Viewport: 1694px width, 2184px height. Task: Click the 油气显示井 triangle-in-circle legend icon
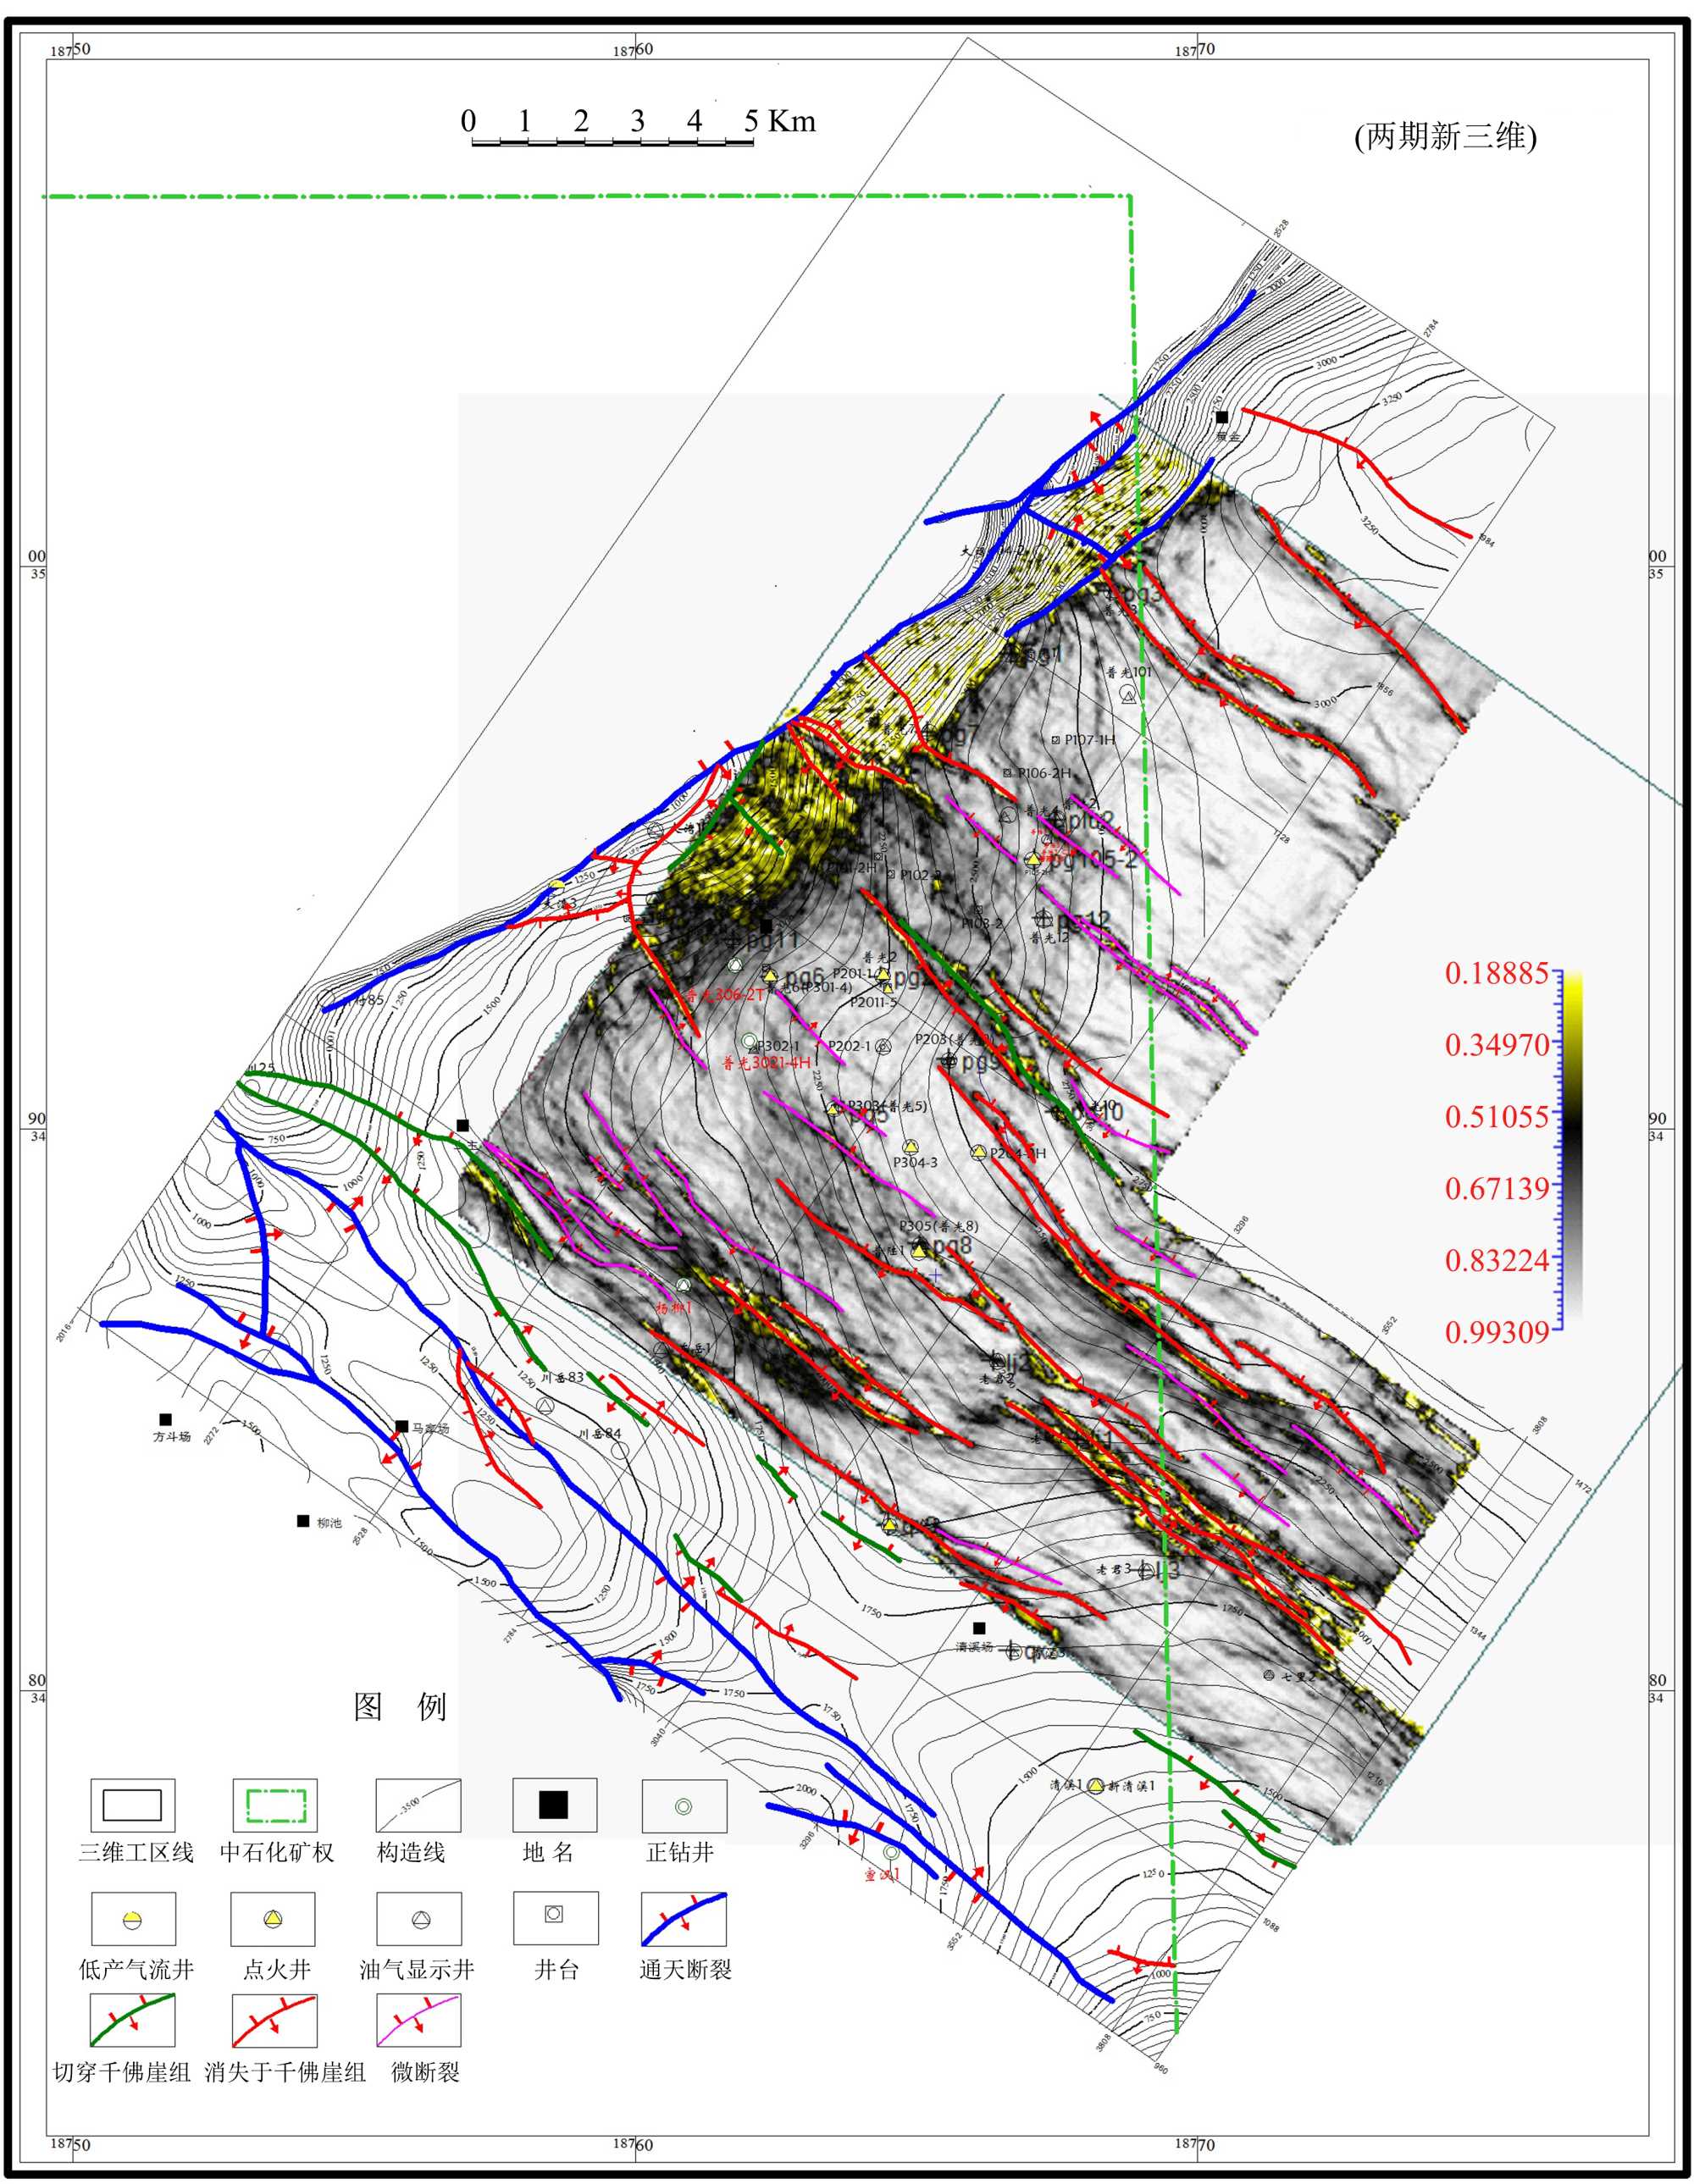pyautogui.click(x=421, y=1919)
